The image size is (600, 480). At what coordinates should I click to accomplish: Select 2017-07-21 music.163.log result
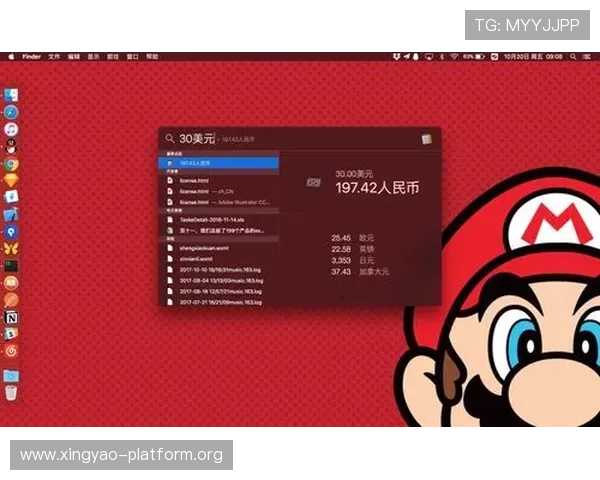coord(218,302)
